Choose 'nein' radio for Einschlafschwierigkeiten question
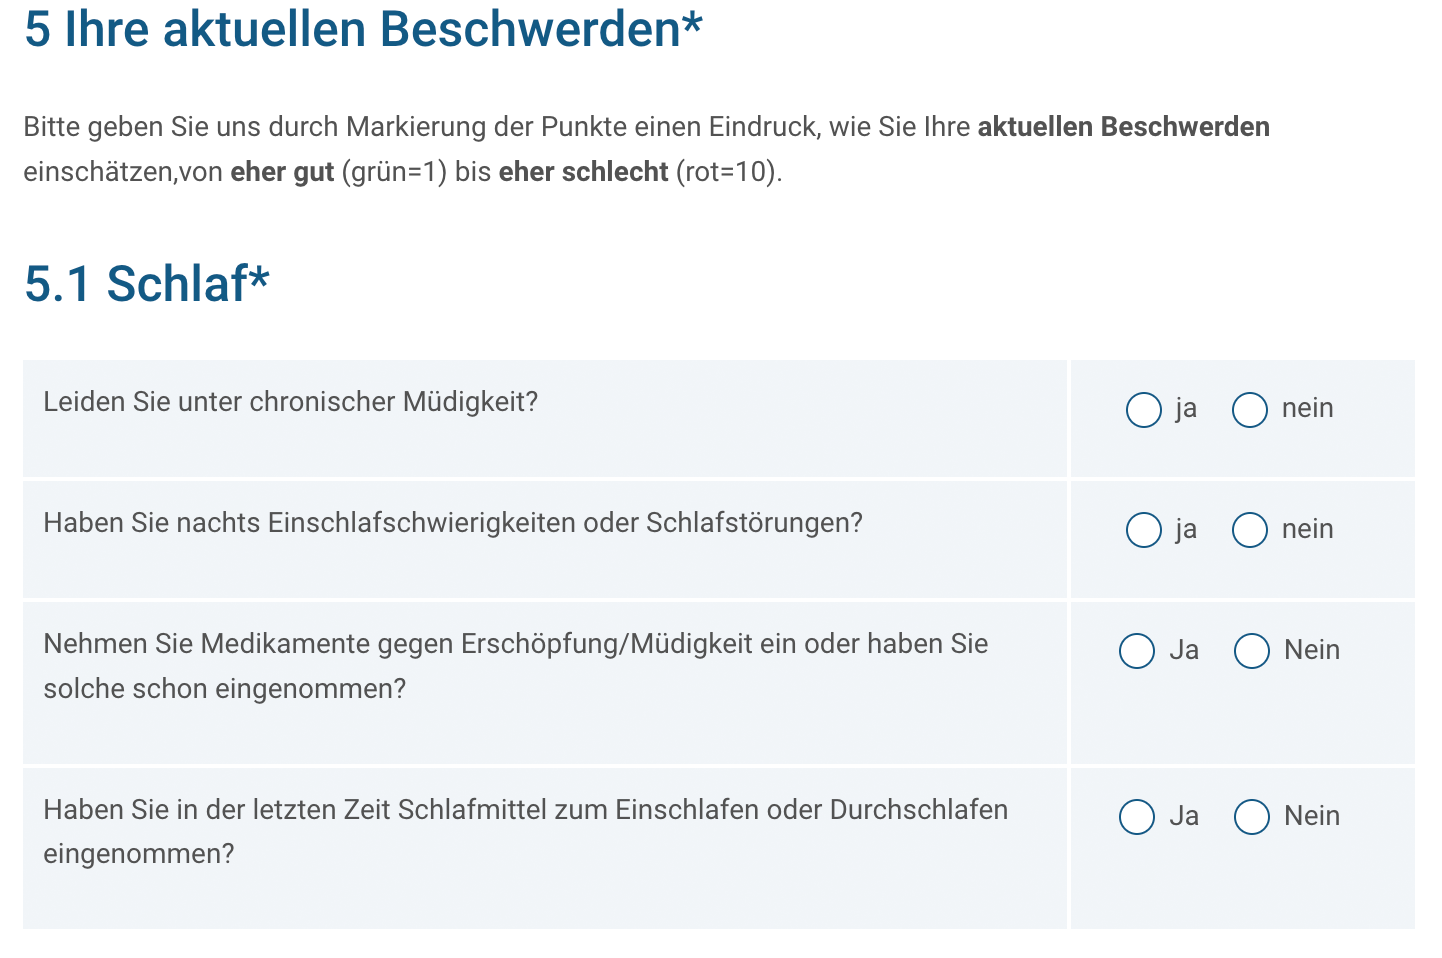Screen dimensions: 1442x958 [x=1250, y=530]
